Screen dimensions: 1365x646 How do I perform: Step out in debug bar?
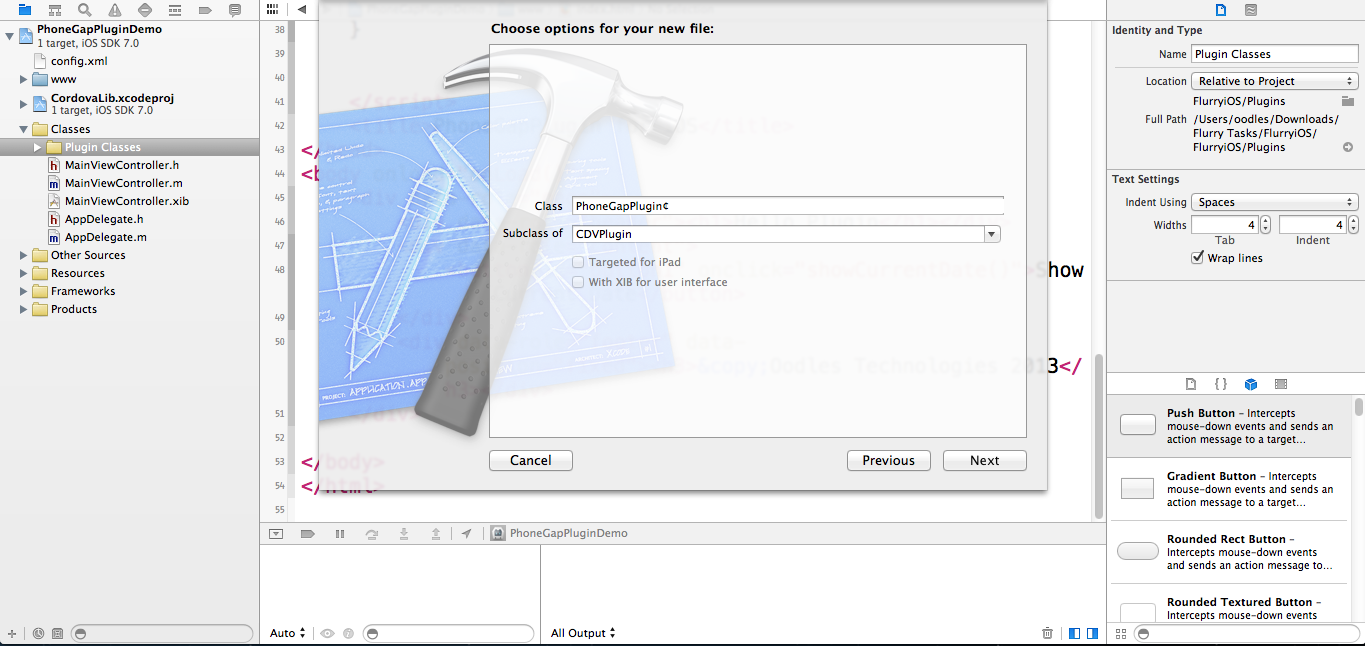coord(436,534)
